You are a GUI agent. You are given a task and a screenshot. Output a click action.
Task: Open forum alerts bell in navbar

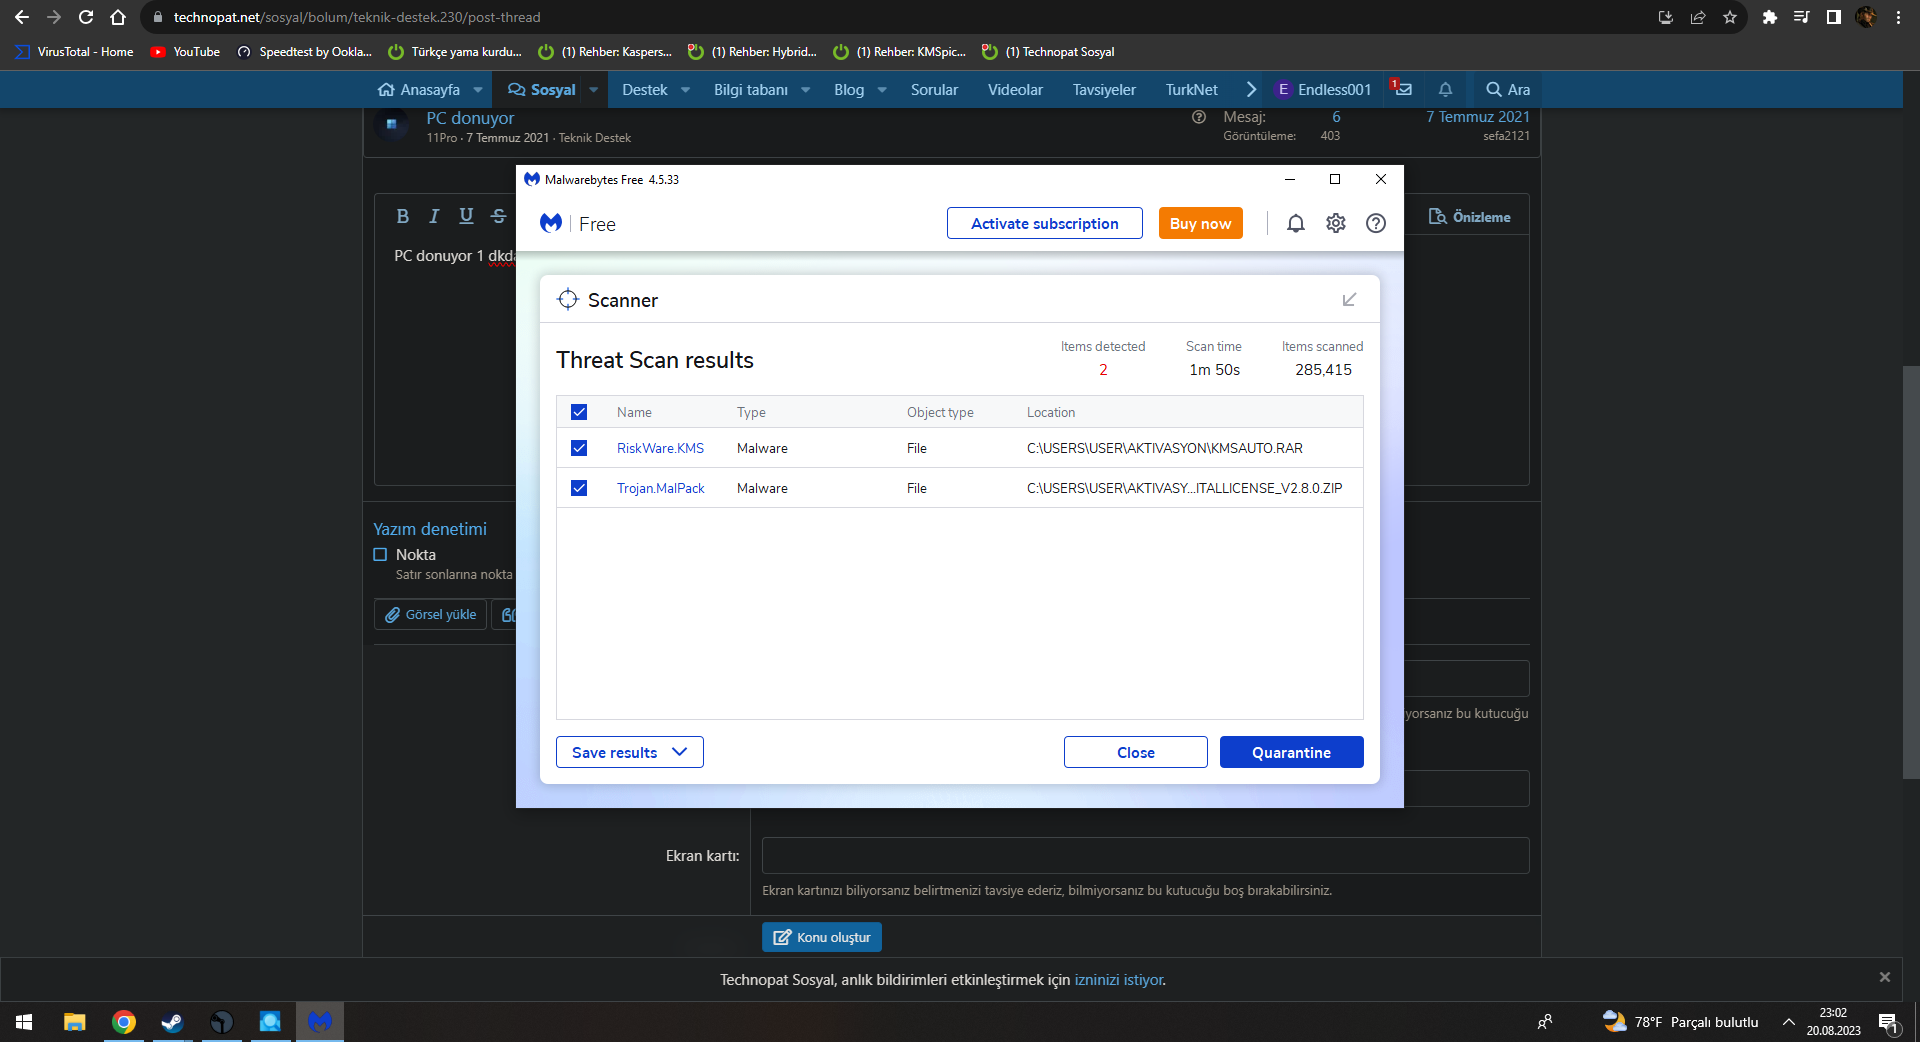[x=1445, y=89]
